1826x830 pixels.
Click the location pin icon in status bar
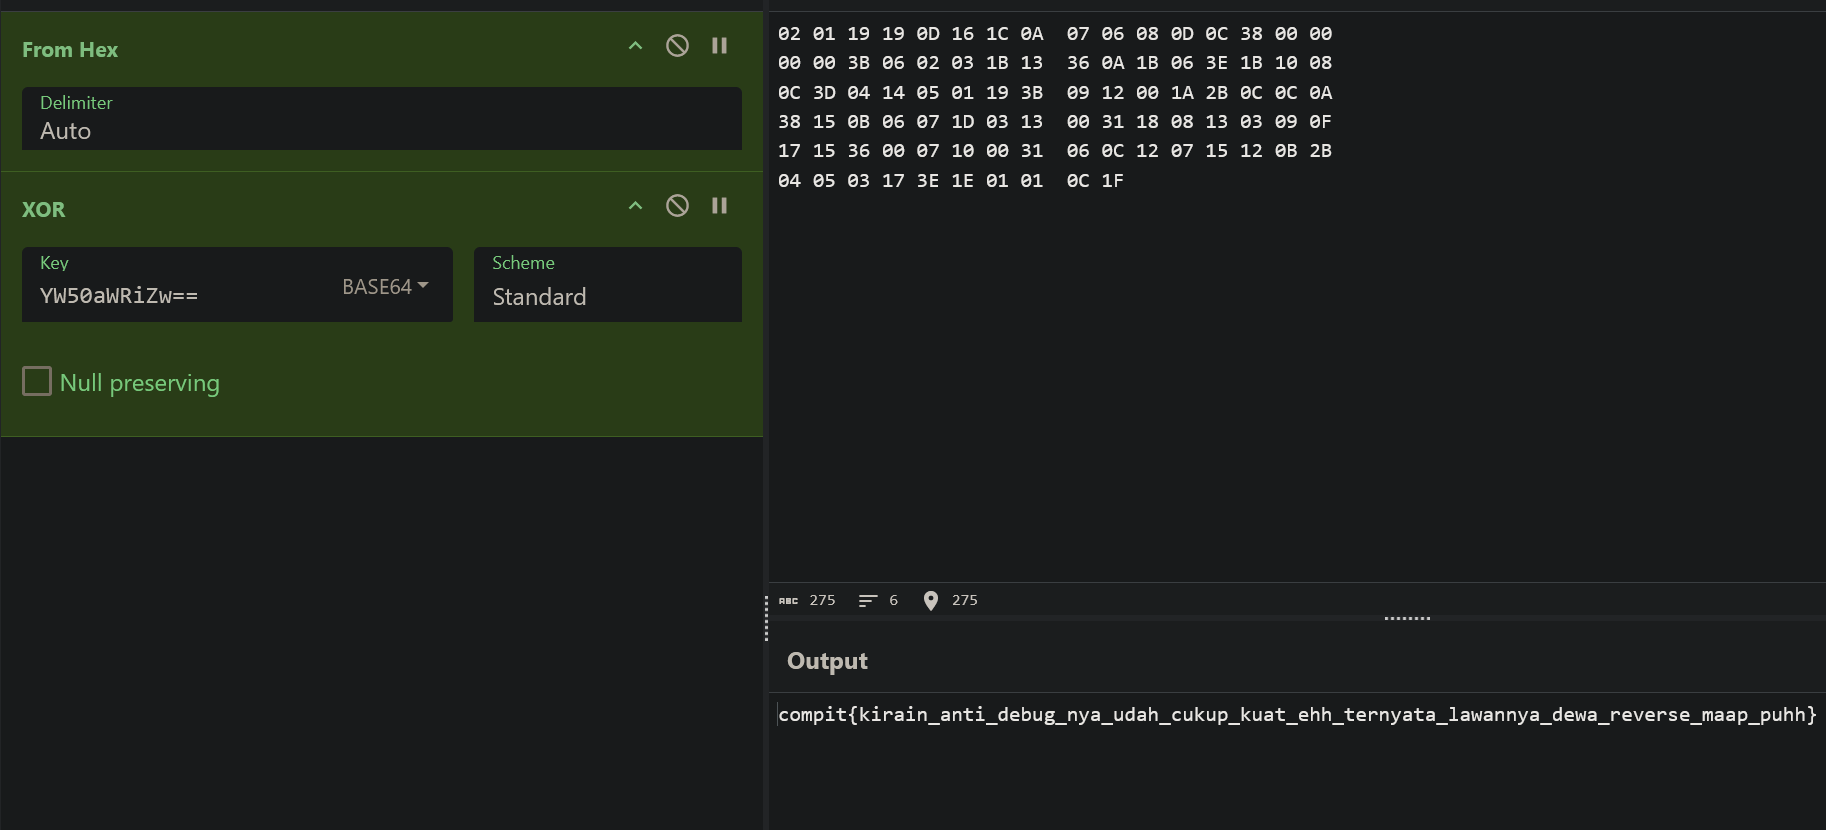click(x=931, y=601)
